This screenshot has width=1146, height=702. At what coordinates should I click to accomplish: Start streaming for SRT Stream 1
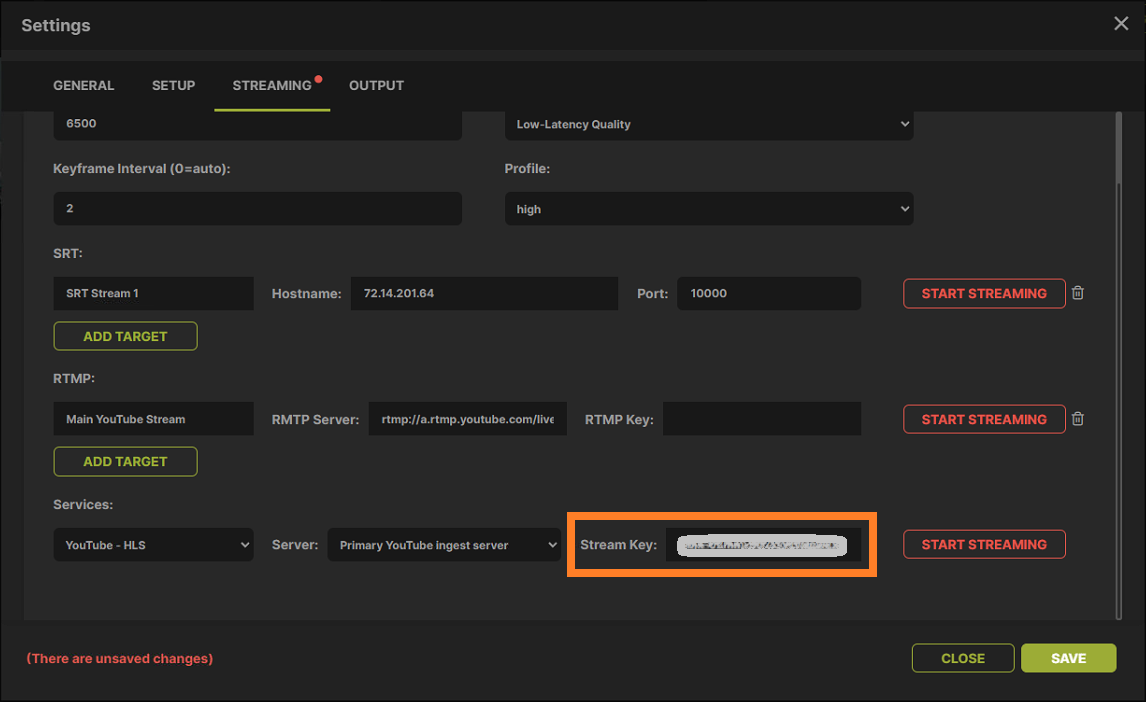(984, 293)
